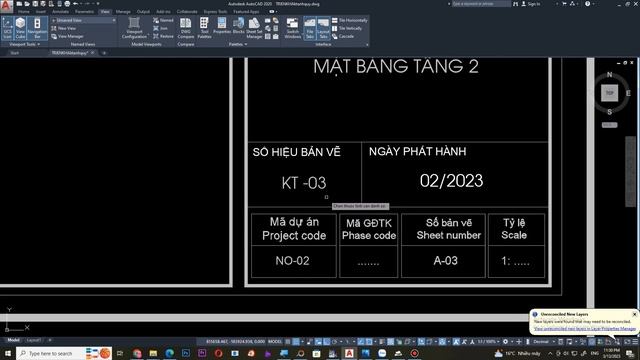640x360 pixels.
Task: Toggle the UCS Icon button
Action: coord(7,28)
